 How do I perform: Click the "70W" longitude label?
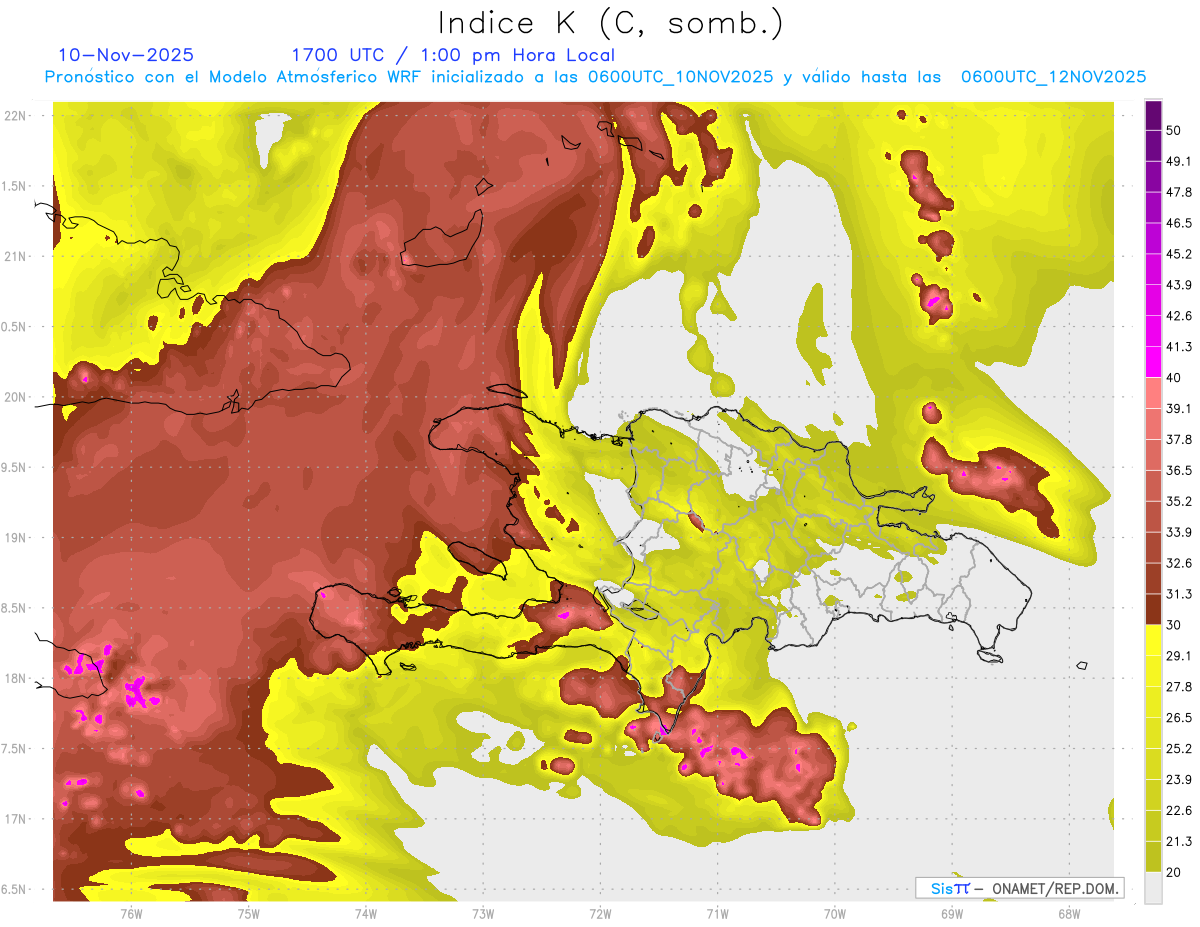(834, 914)
